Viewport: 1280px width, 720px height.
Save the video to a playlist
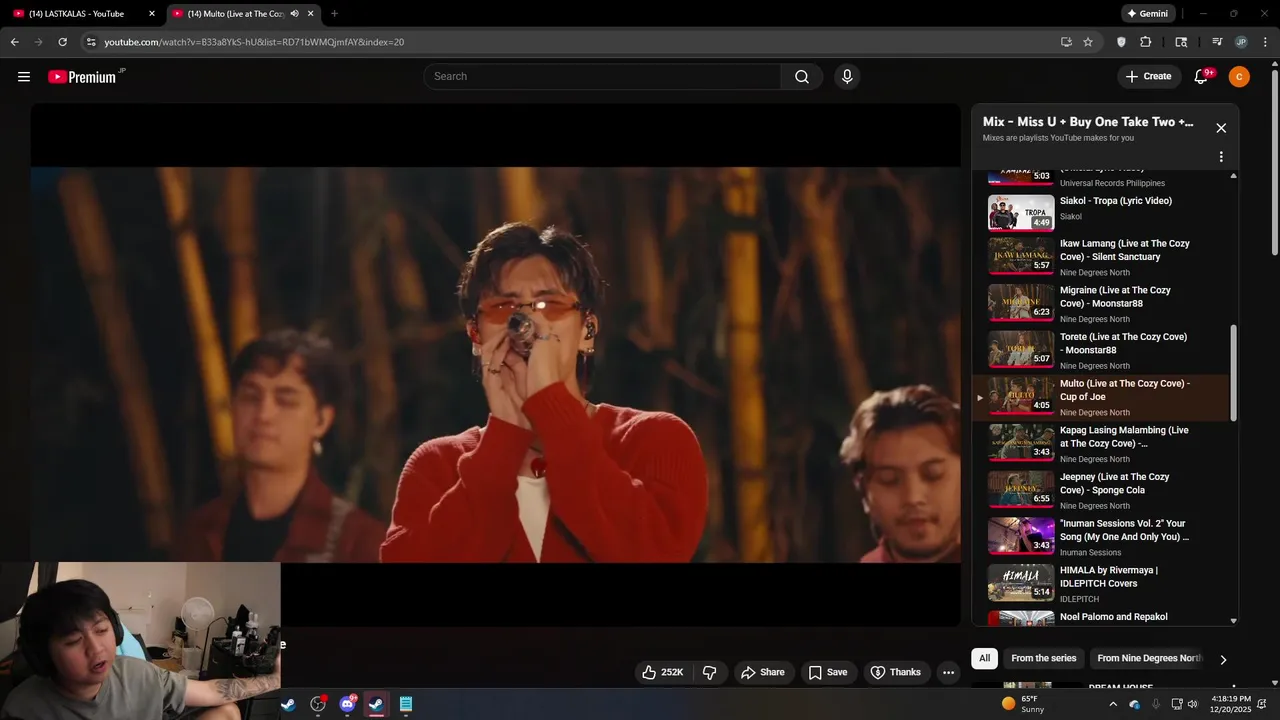pos(828,672)
